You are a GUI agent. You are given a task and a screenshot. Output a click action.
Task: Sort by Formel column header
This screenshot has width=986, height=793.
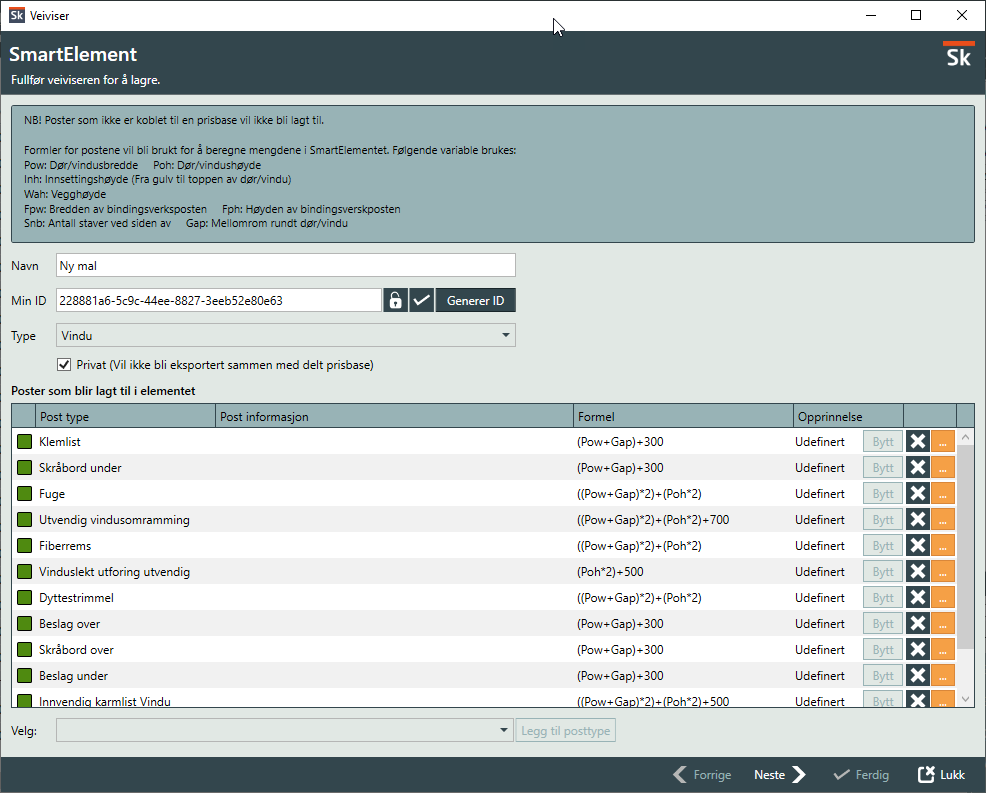[683, 416]
